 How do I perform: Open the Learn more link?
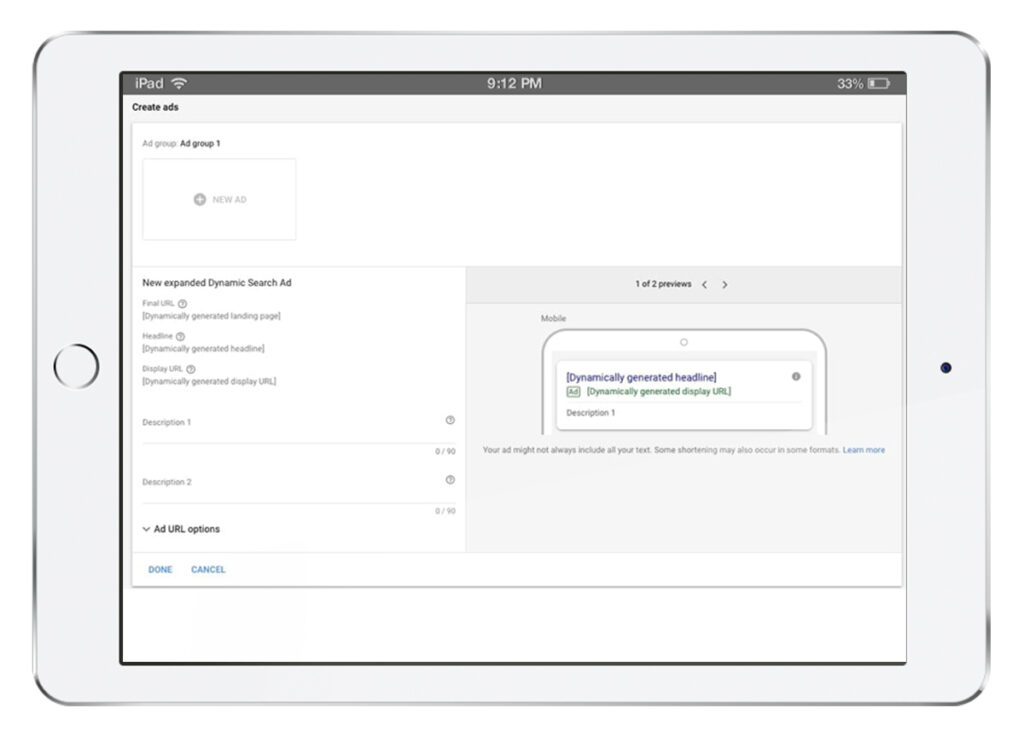(x=863, y=450)
